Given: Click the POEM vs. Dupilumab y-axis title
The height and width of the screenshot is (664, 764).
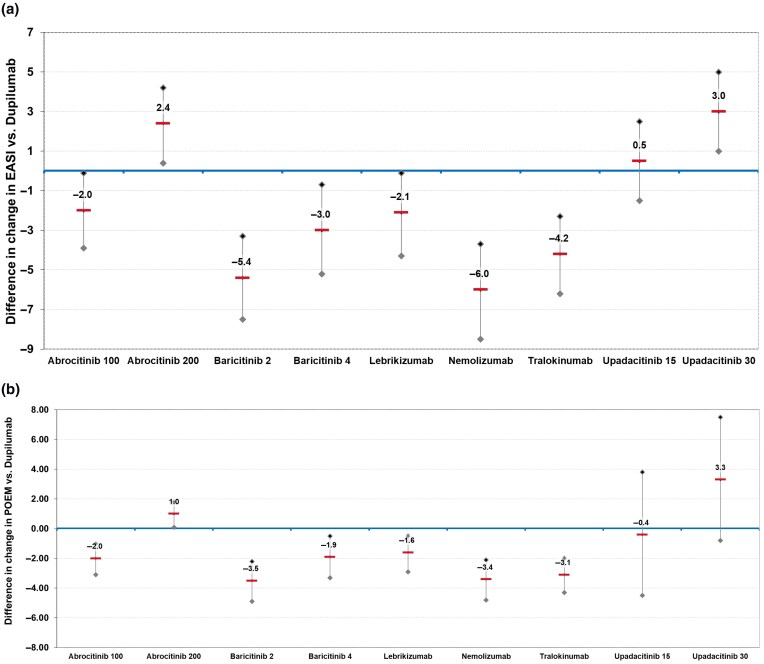Looking at the screenshot, I should click(x=10, y=528).
